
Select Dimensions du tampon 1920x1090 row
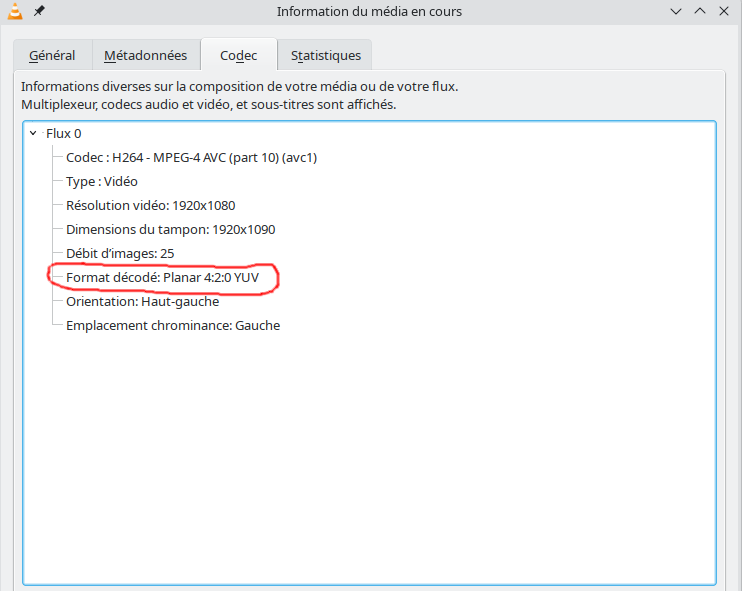click(x=170, y=229)
